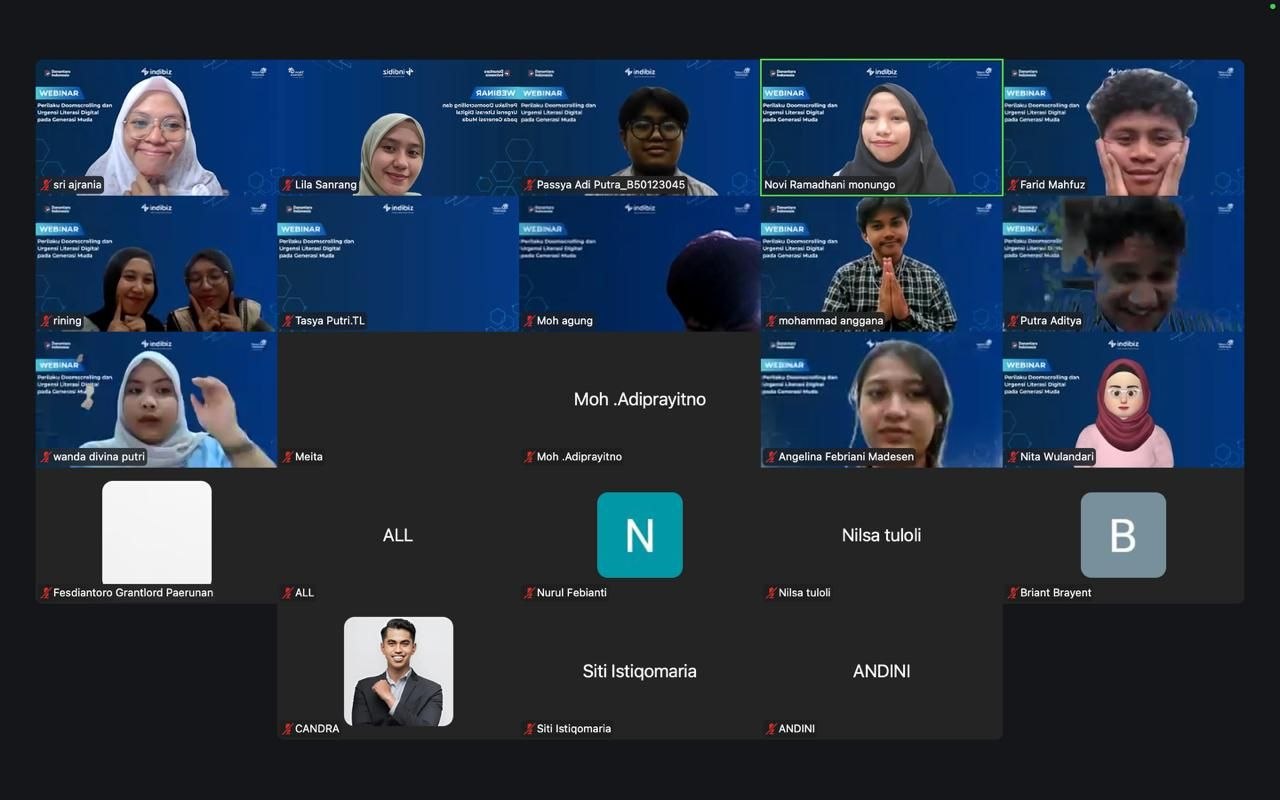
Task: Click Fesdiantoro Grantlord Paerunan's white profile picture
Action: [157, 532]
